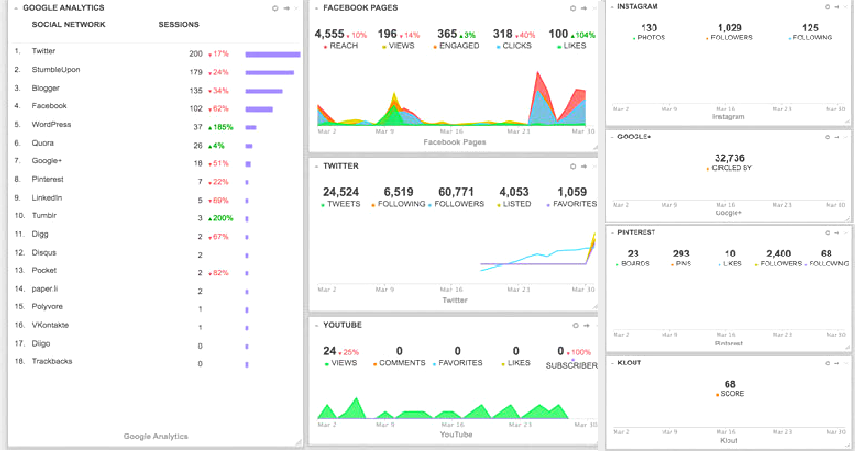Collapse the Google Analytics widget
The width and height of the screenshot is (855, 451).
coord(16,8)
